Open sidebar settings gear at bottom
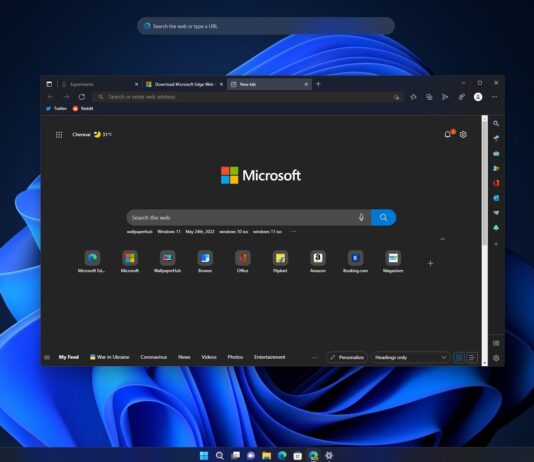The image size is (534, 462). (x=496, y=358)
